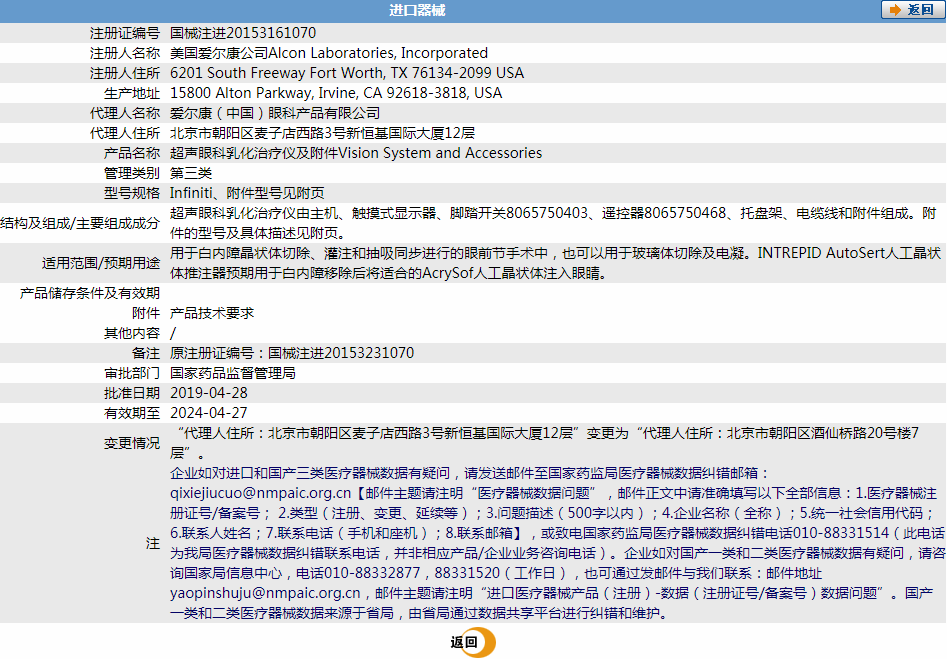Select product name Vision System and Accessories

[x=440, y=153]
